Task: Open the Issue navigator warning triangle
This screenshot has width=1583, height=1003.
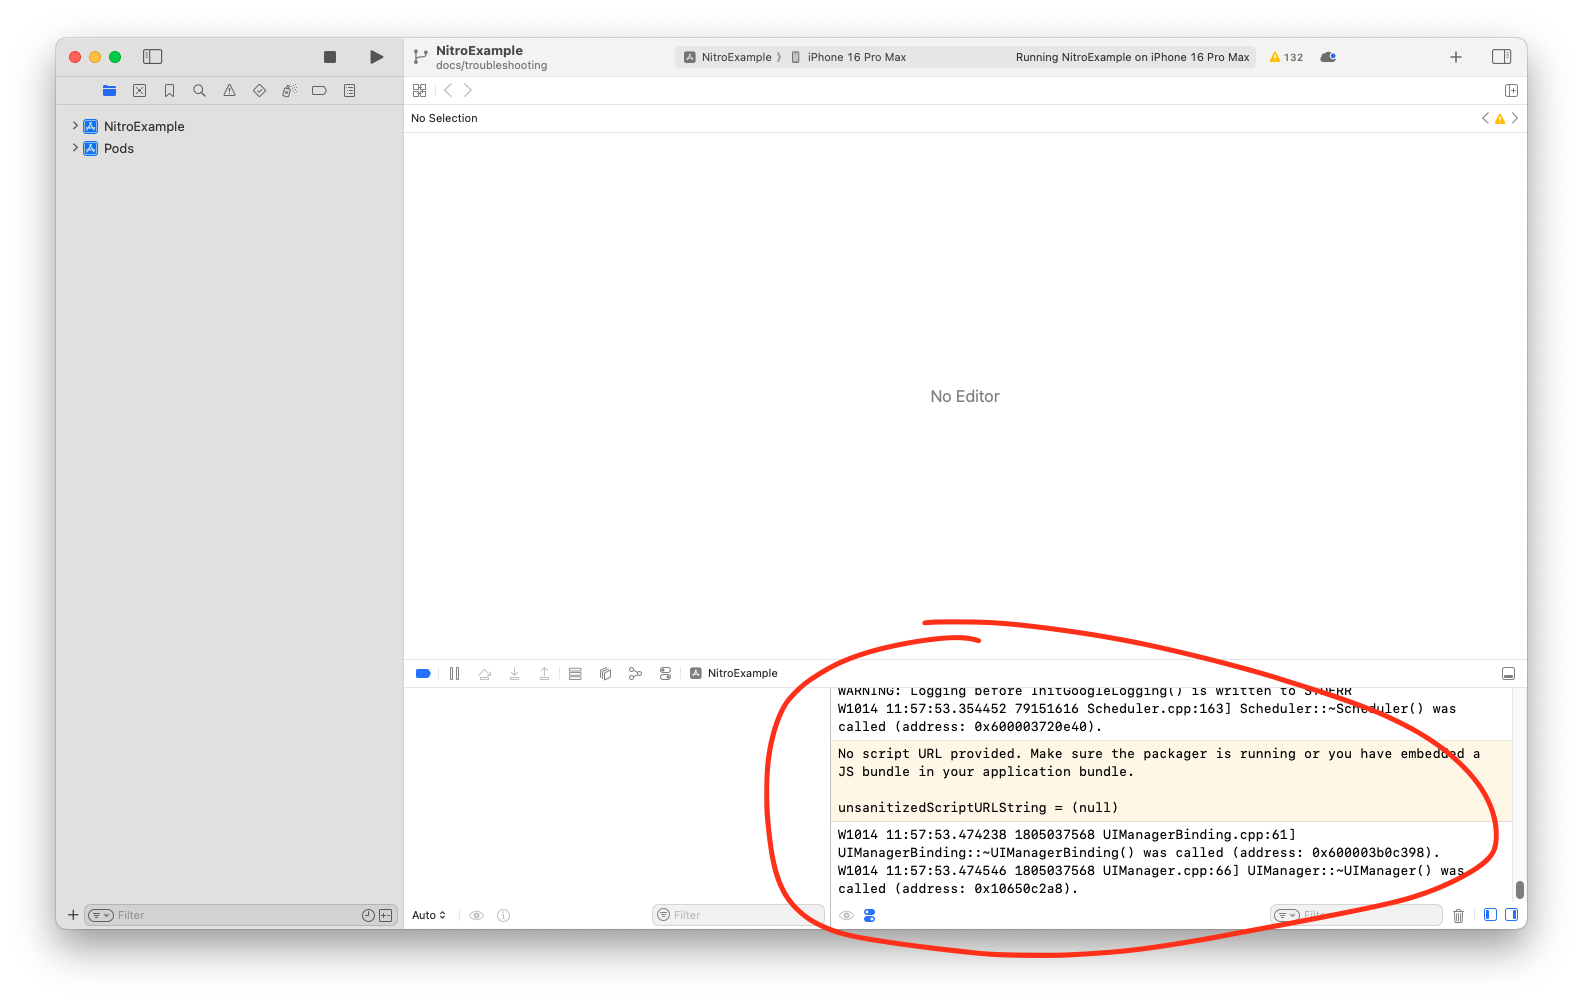Action: pos(229,91)
